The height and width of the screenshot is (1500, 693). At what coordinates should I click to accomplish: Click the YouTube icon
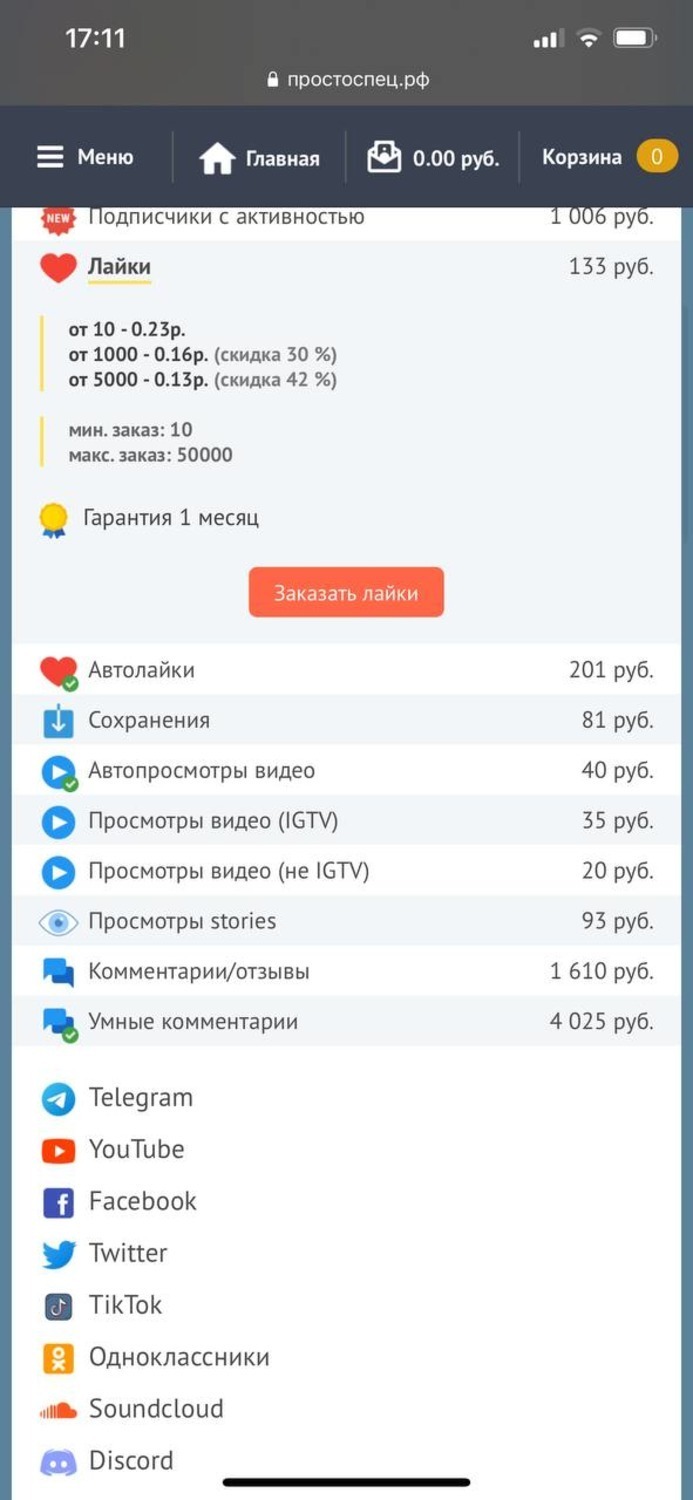(59, 1151)
